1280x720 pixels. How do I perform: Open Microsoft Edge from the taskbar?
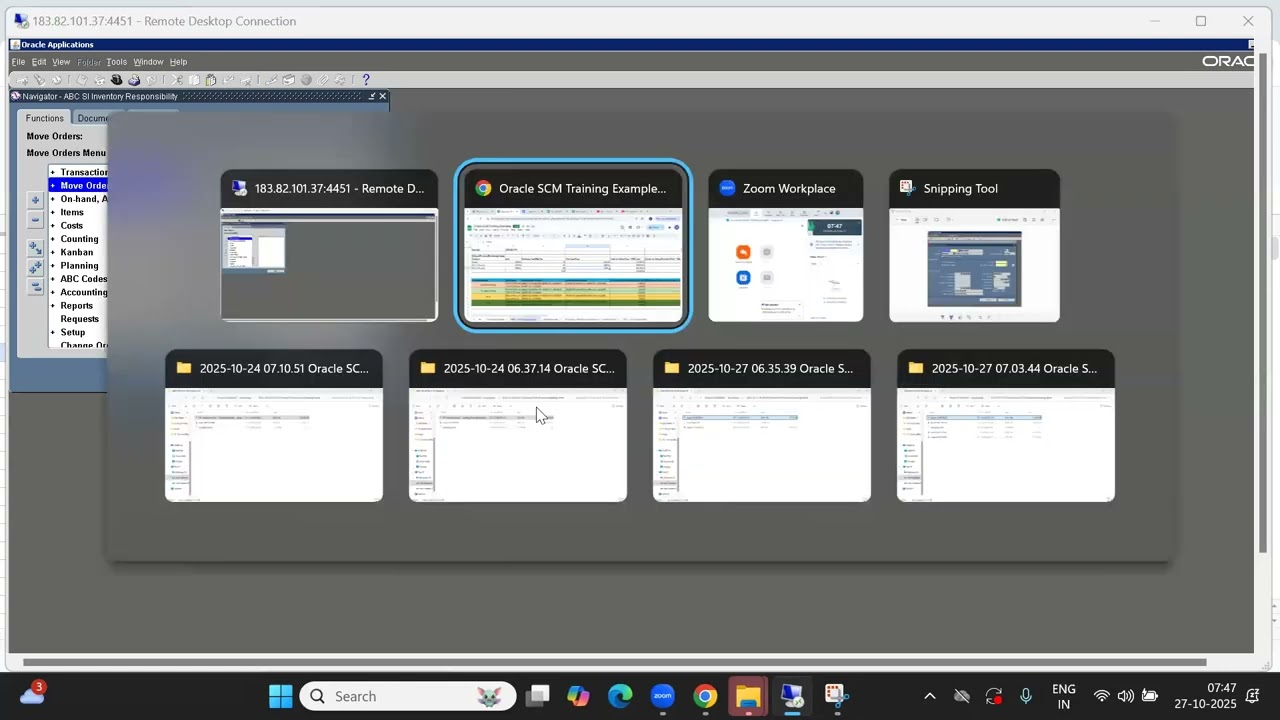620,696
